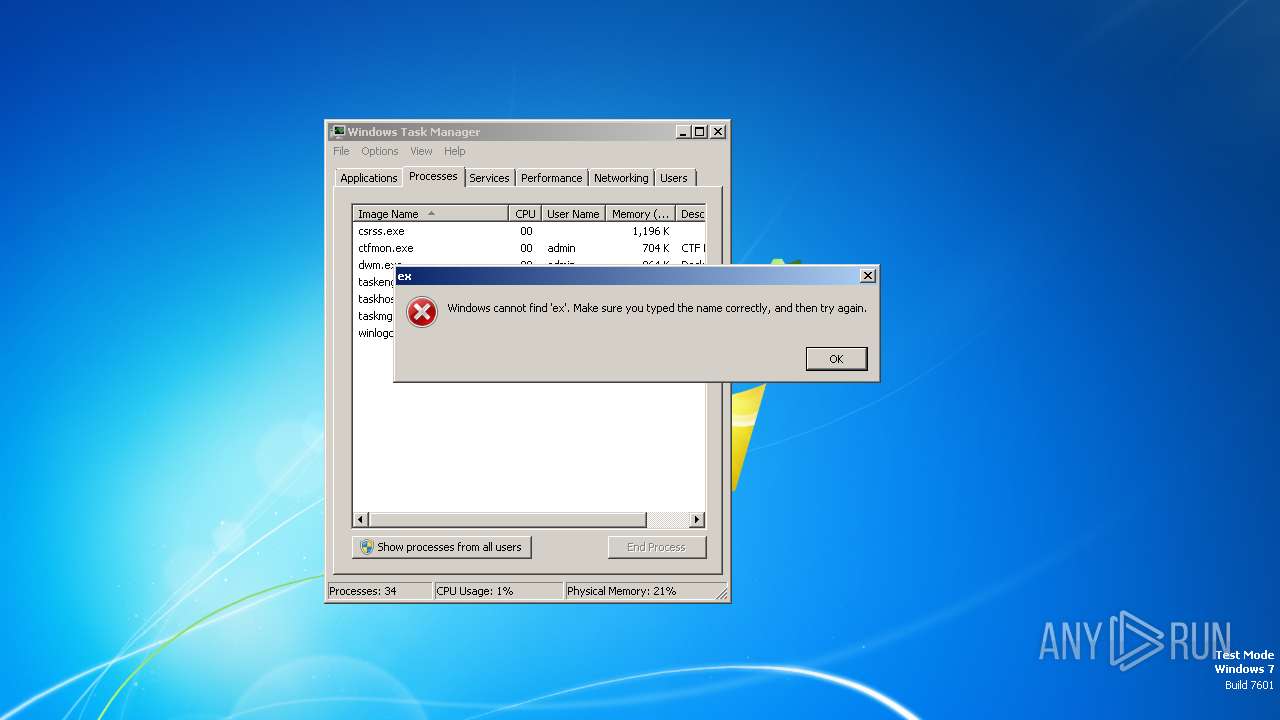Image resolution: width=1280 pixels, height=720 pixels.
Task: Close the 'ex' error dialog
Action: (868, 275)
